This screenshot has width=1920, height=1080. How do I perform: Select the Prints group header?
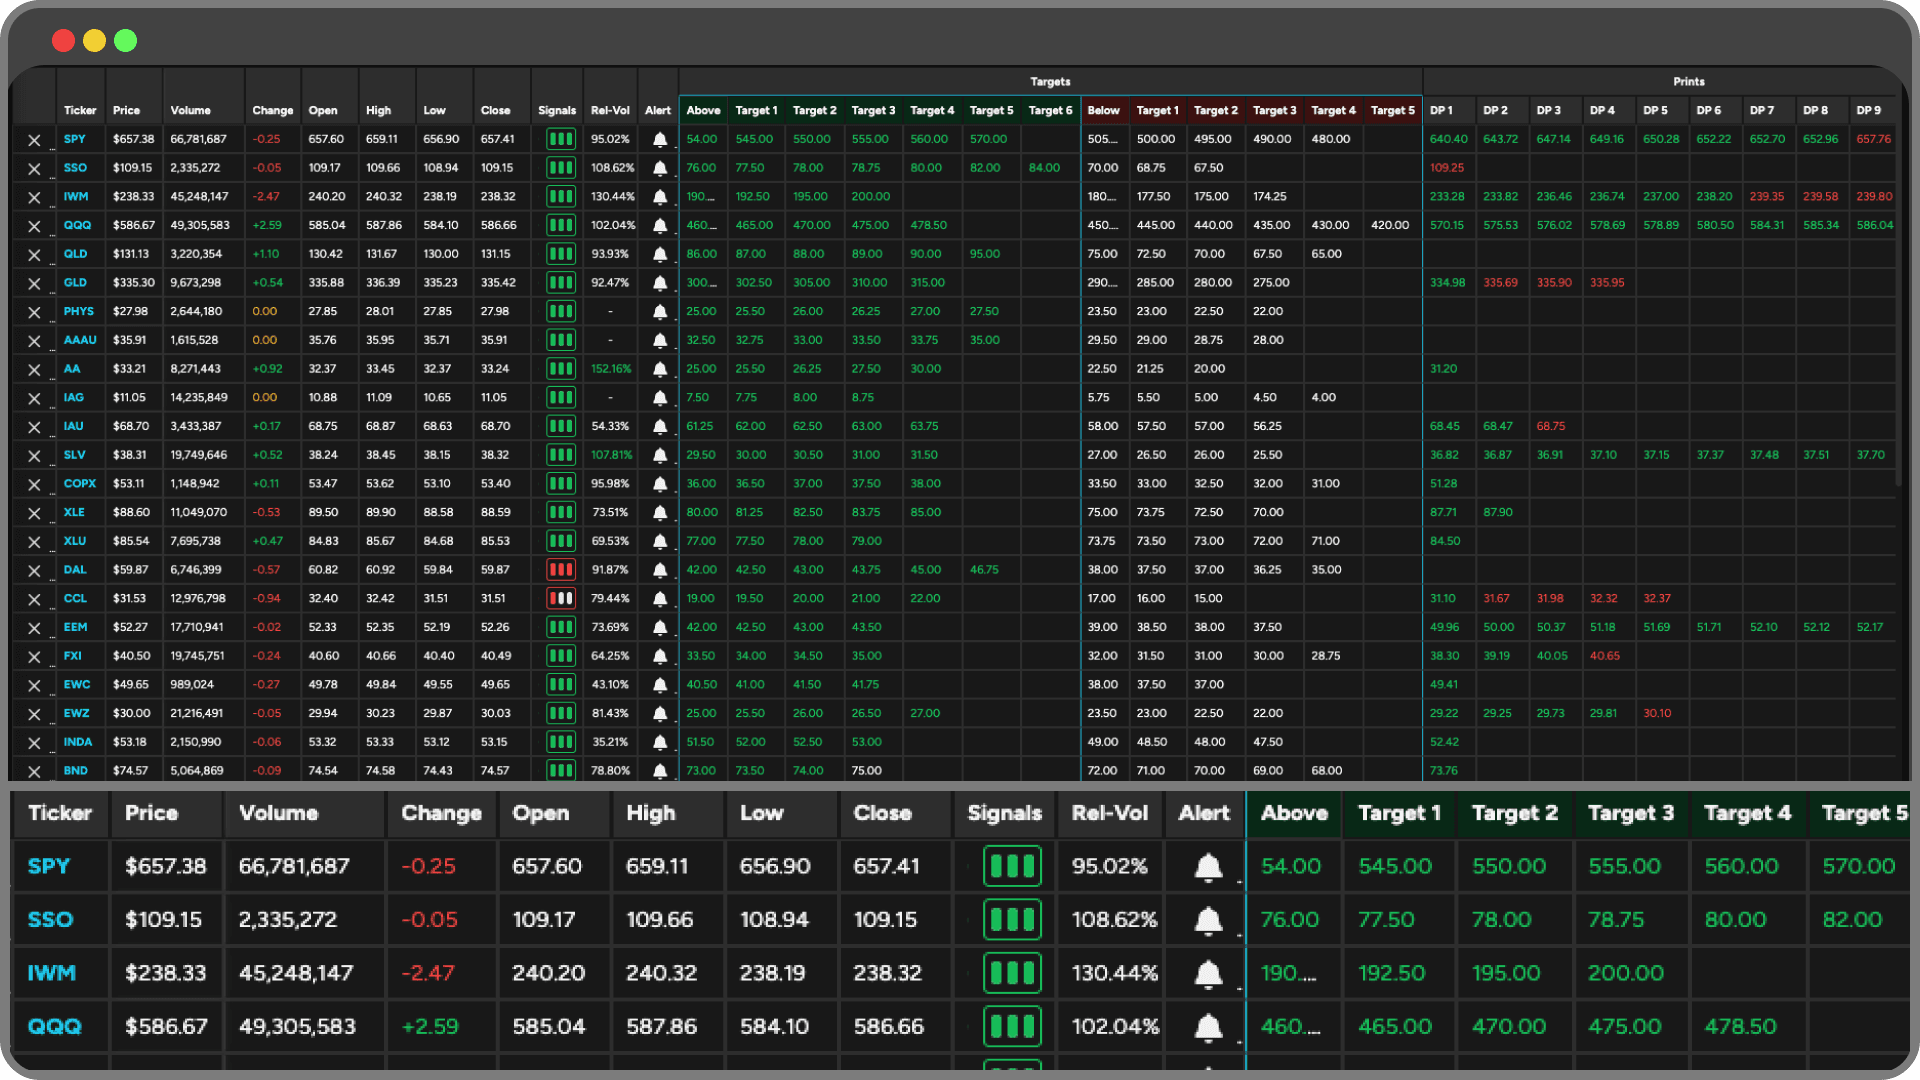(1688, 81)
